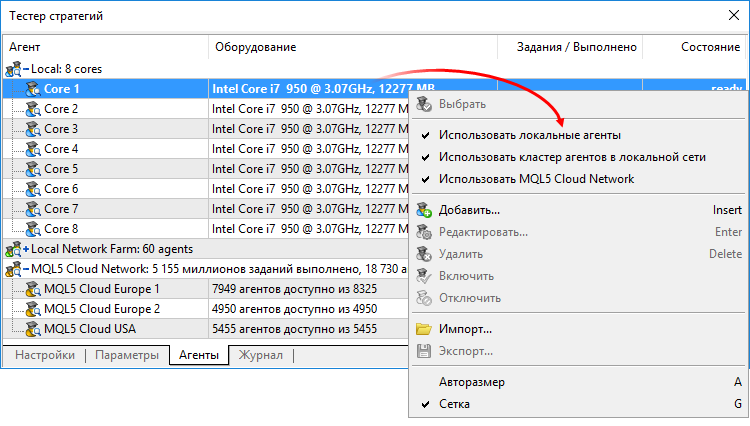Screen dimensions: 750x426
Task: Choose Авторазмер from the context menu
Action: (x=471, y=382)
